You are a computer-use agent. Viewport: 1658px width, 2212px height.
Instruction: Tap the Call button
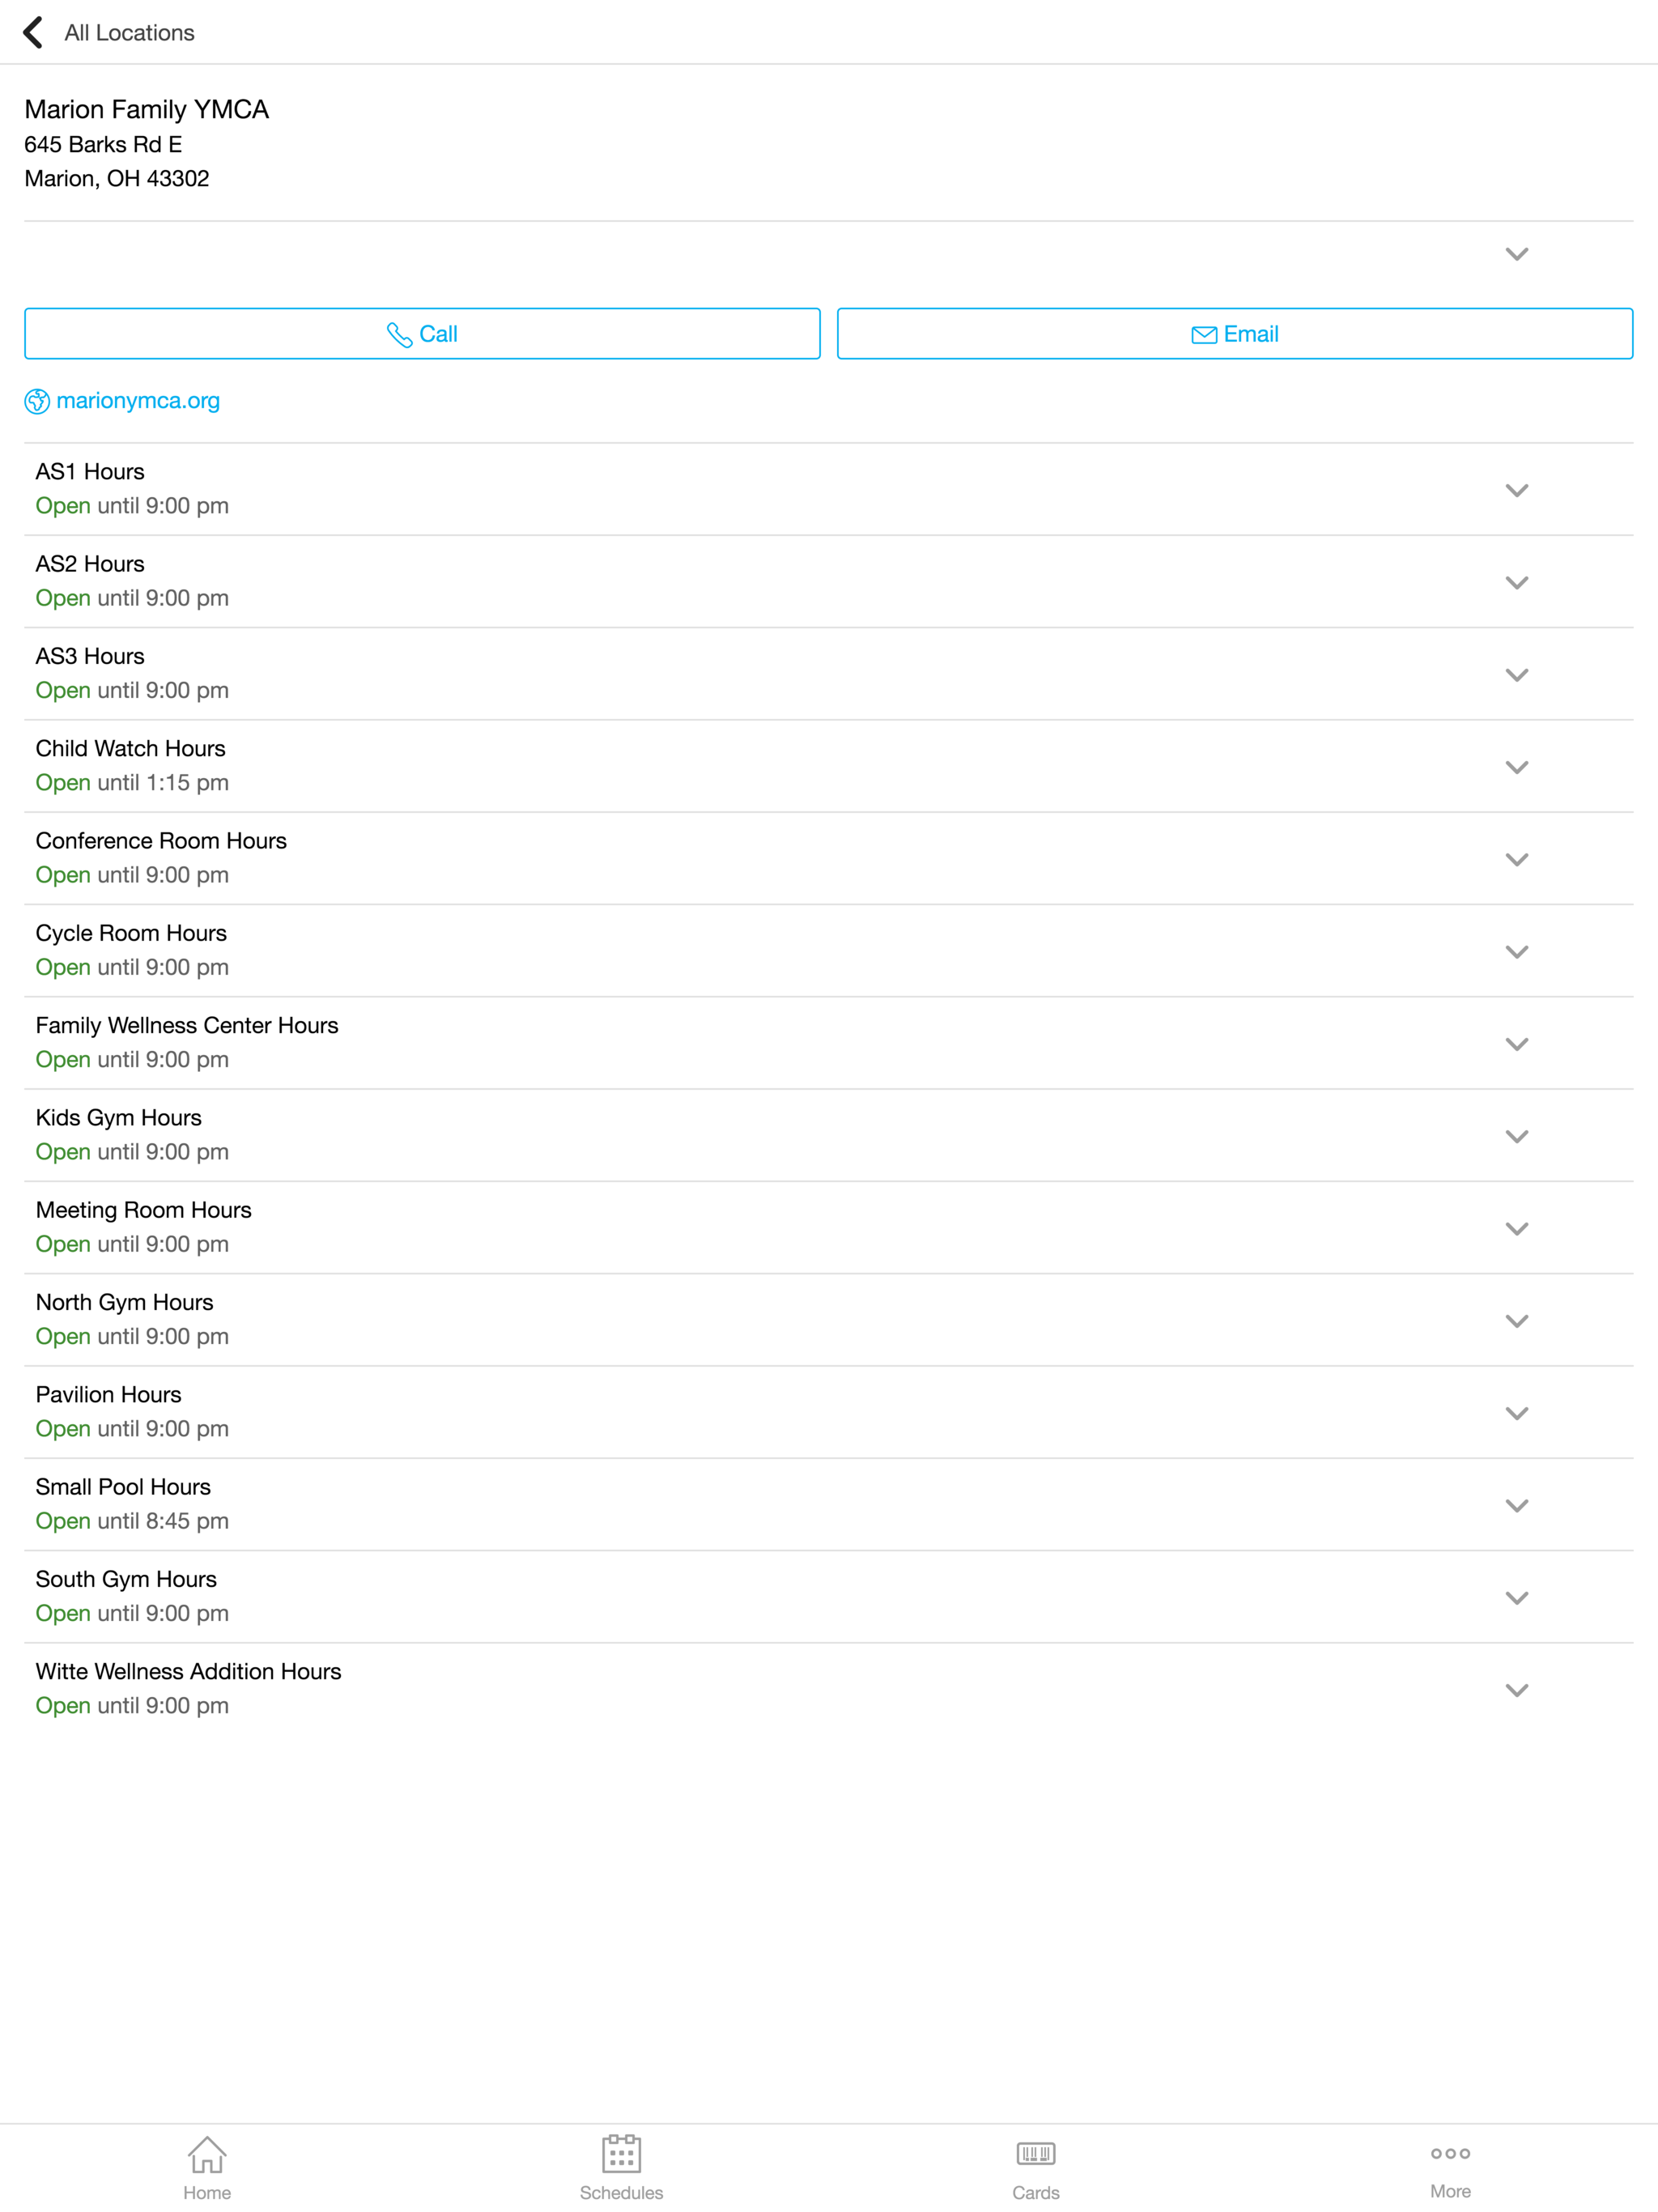tap(422, 334)
